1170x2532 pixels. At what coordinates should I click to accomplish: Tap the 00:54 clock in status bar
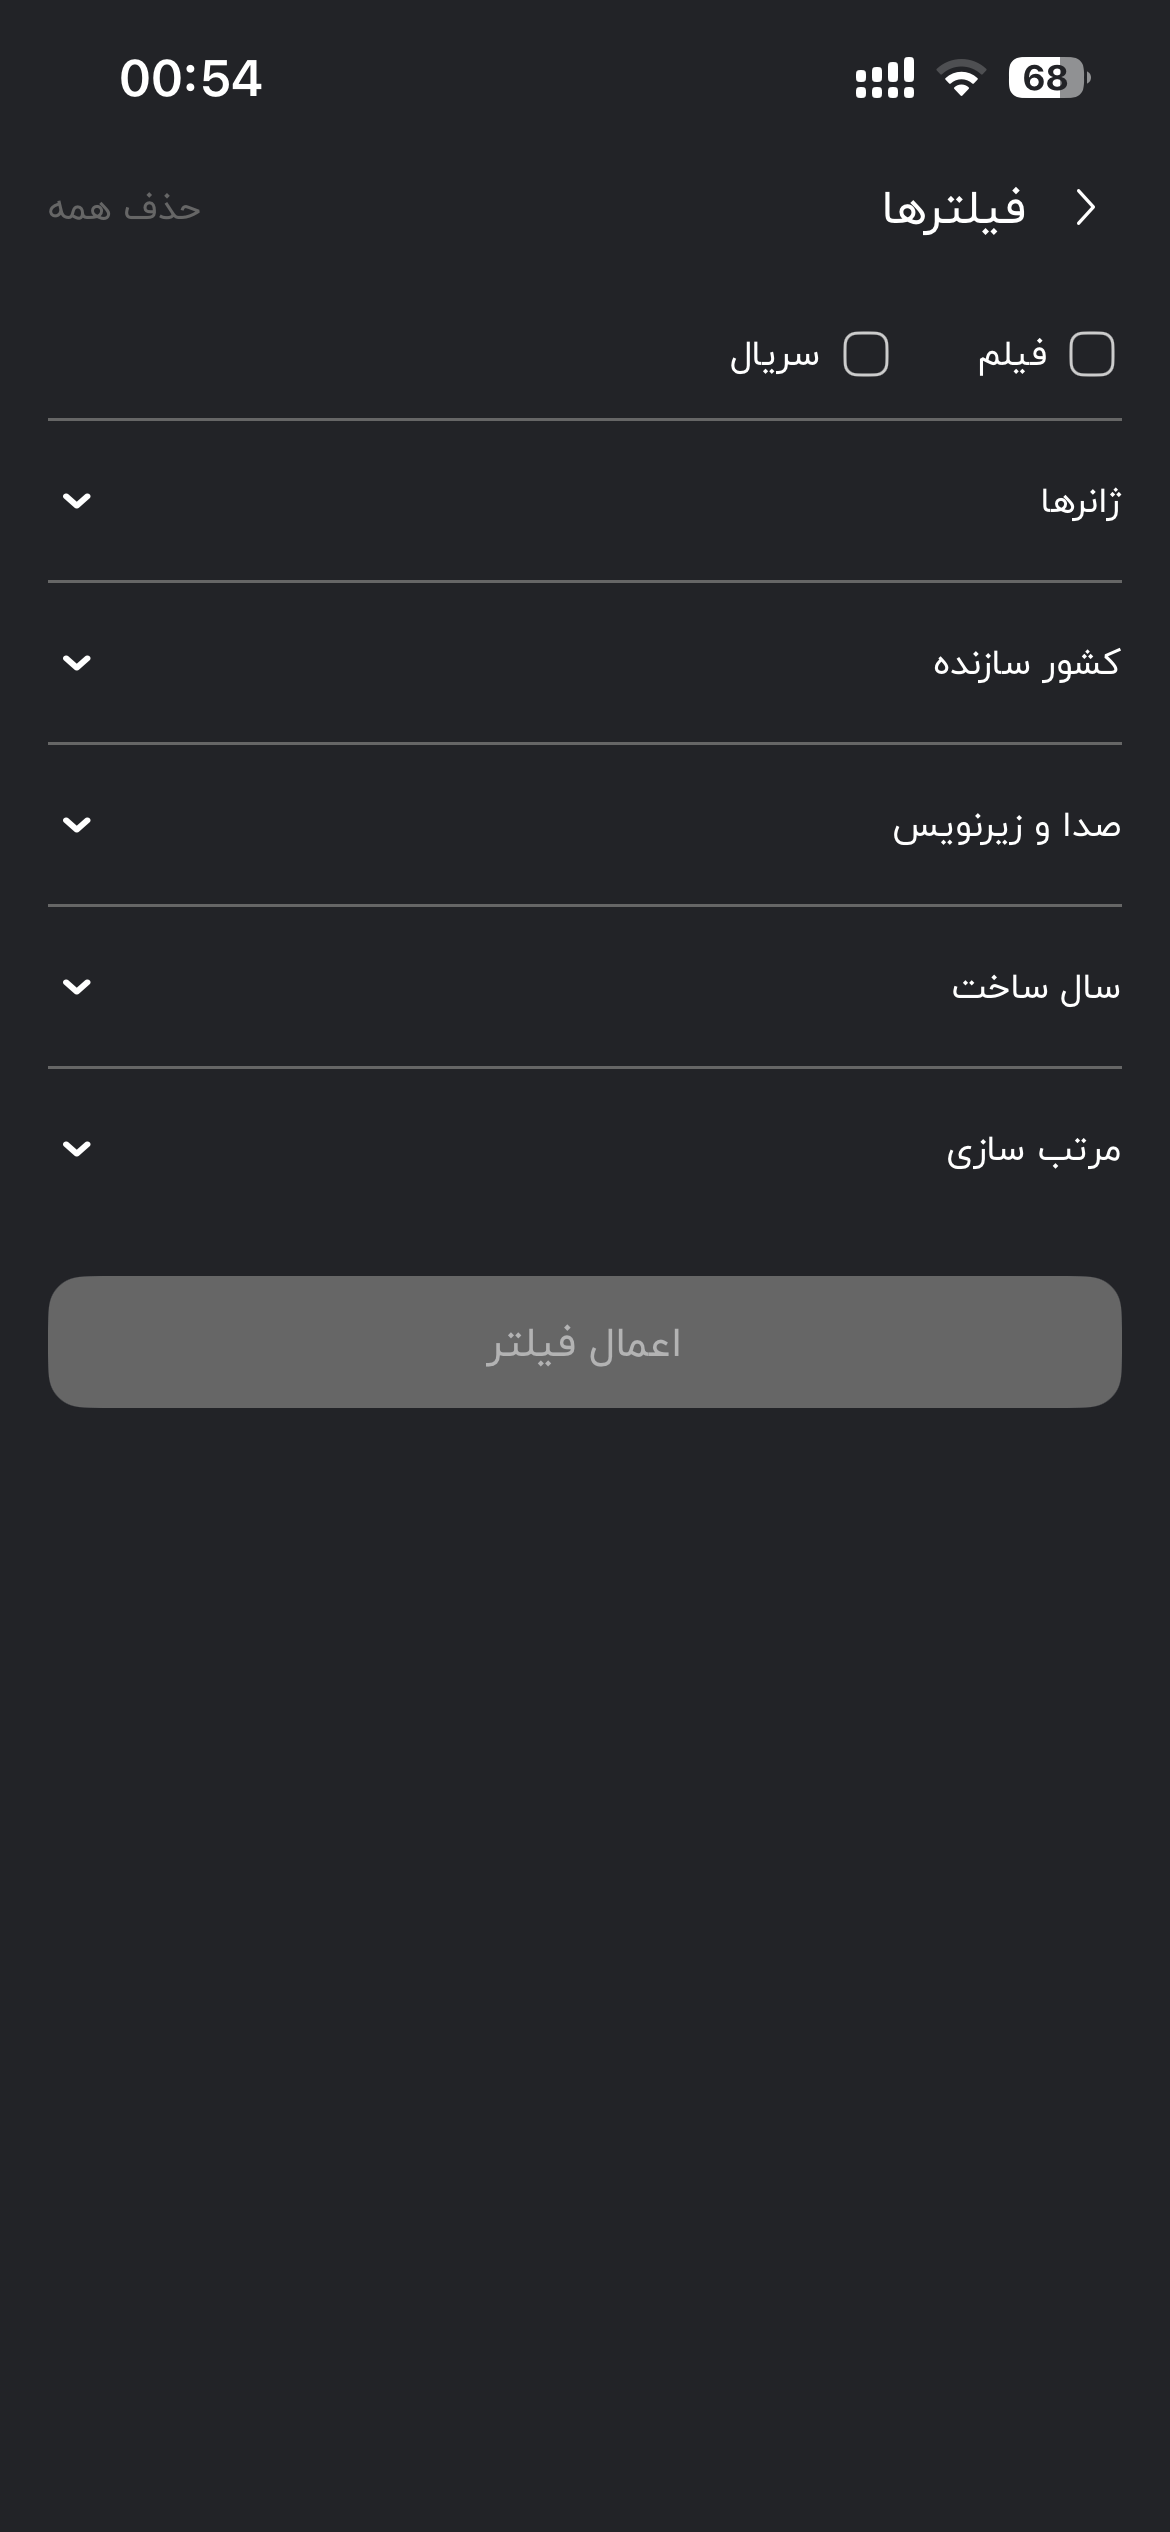[x=191, y=78]
